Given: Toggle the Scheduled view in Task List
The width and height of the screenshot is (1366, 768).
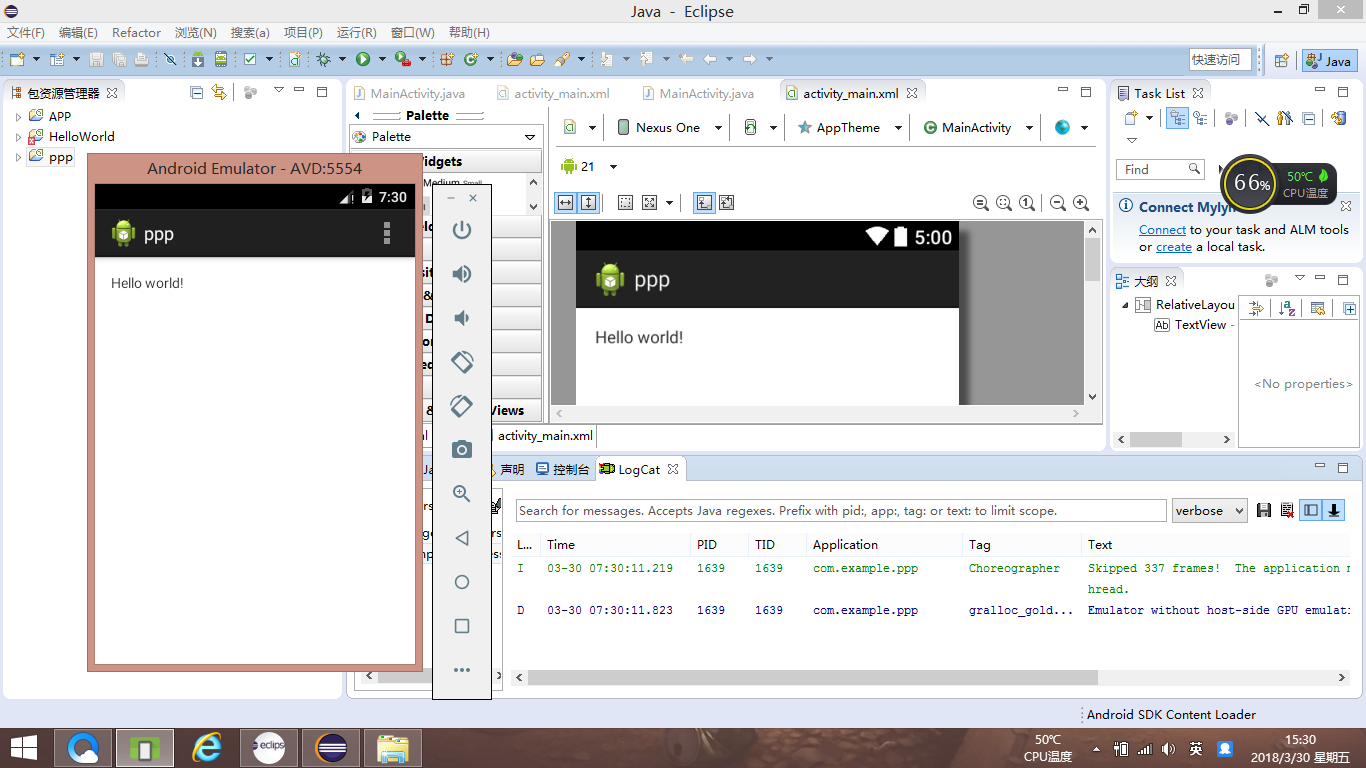Looking at the screenshot, I should click(x=1199, y=118).
